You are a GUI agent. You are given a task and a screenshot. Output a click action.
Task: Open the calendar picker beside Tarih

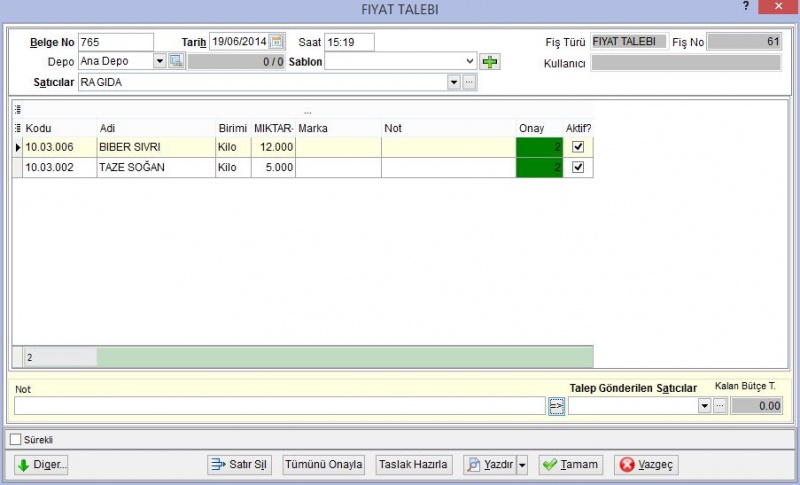(277, 42)
